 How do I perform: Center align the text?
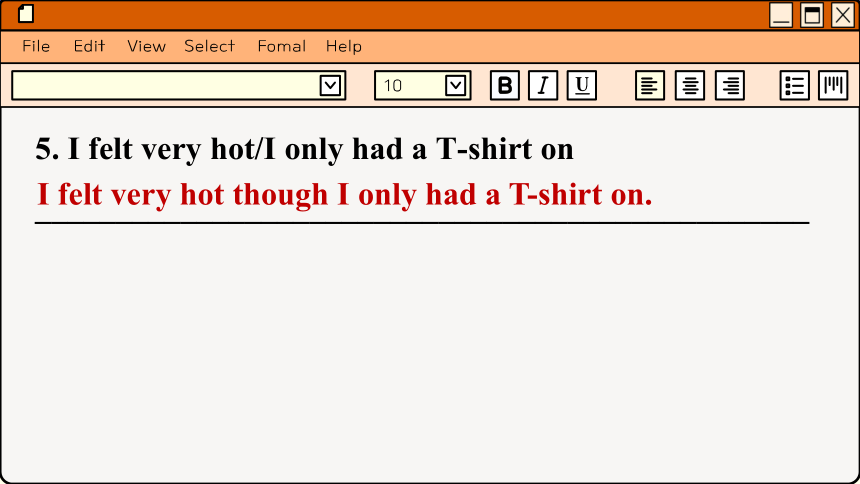click(x=690, y=85)
